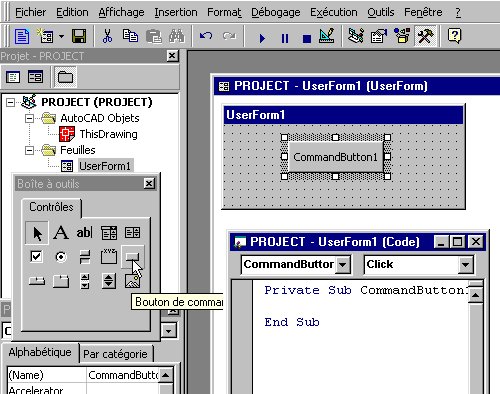Select the Frame control in Toolbox
The image size is (500, 394).
(x=109, y=257)
